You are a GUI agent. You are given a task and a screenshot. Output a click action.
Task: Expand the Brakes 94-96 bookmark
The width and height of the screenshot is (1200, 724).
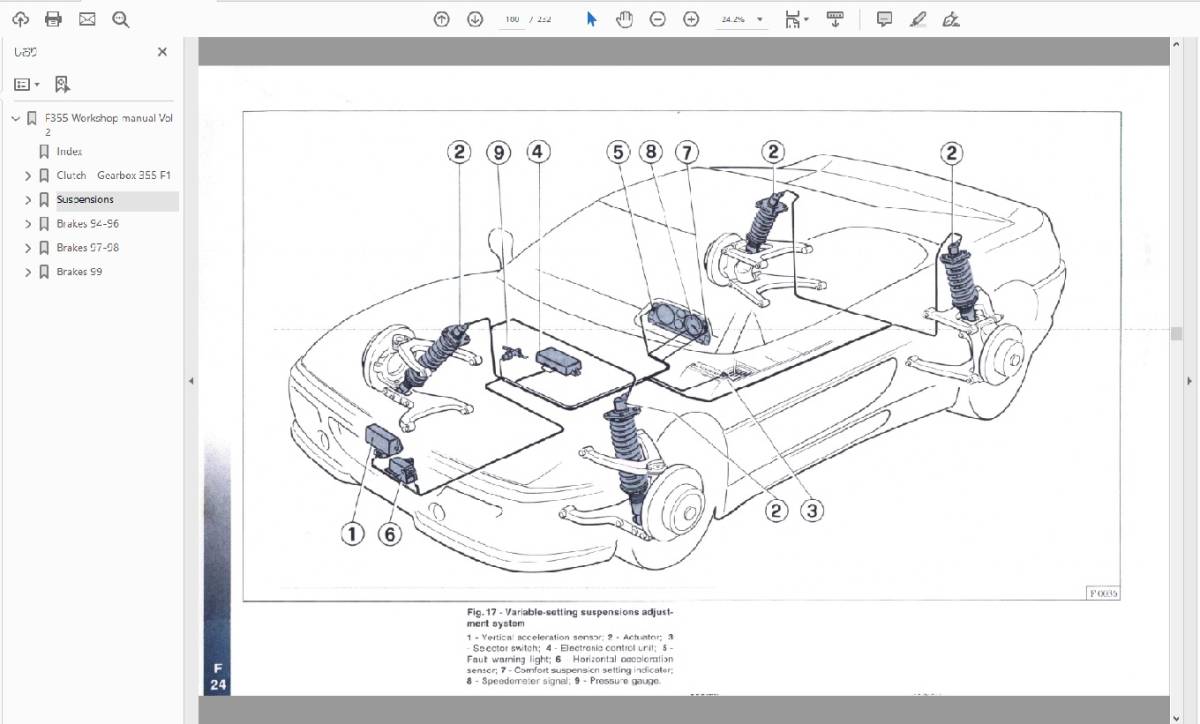[x=28, y=224]
